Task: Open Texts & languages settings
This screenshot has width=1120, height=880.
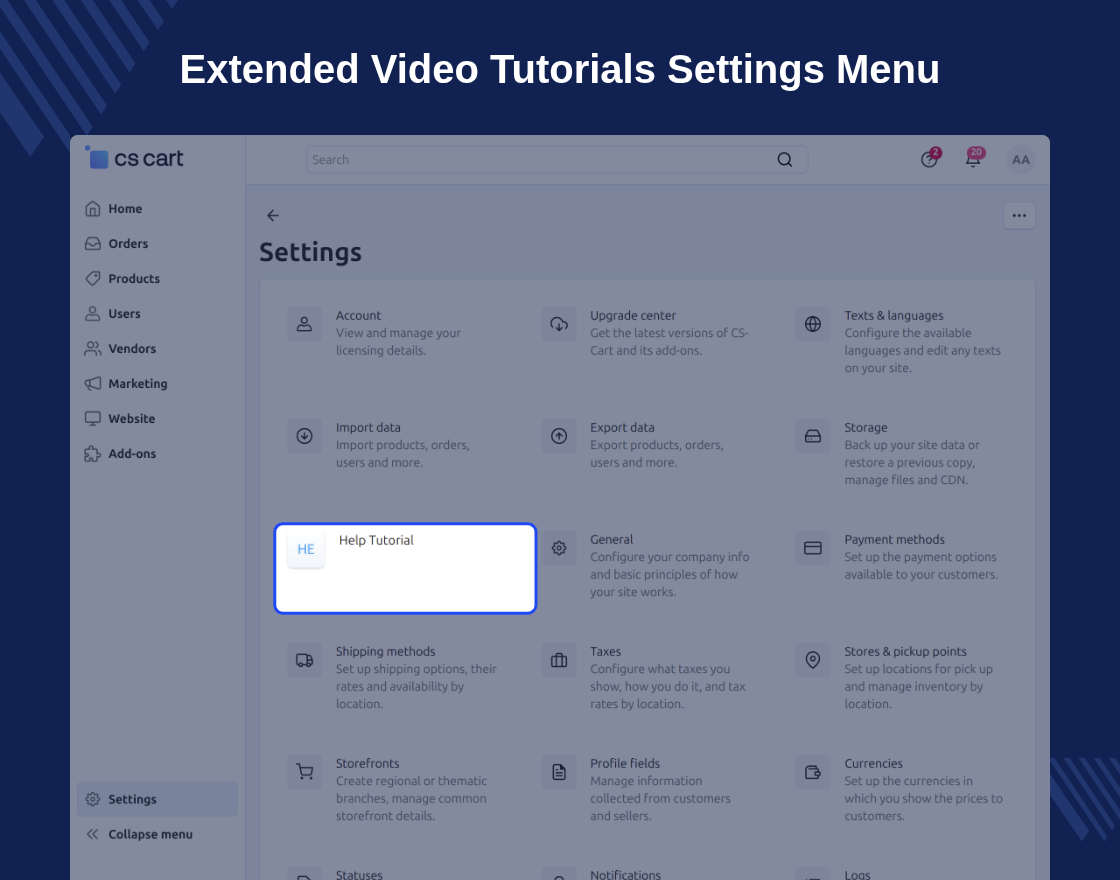Action: (894, 316)
